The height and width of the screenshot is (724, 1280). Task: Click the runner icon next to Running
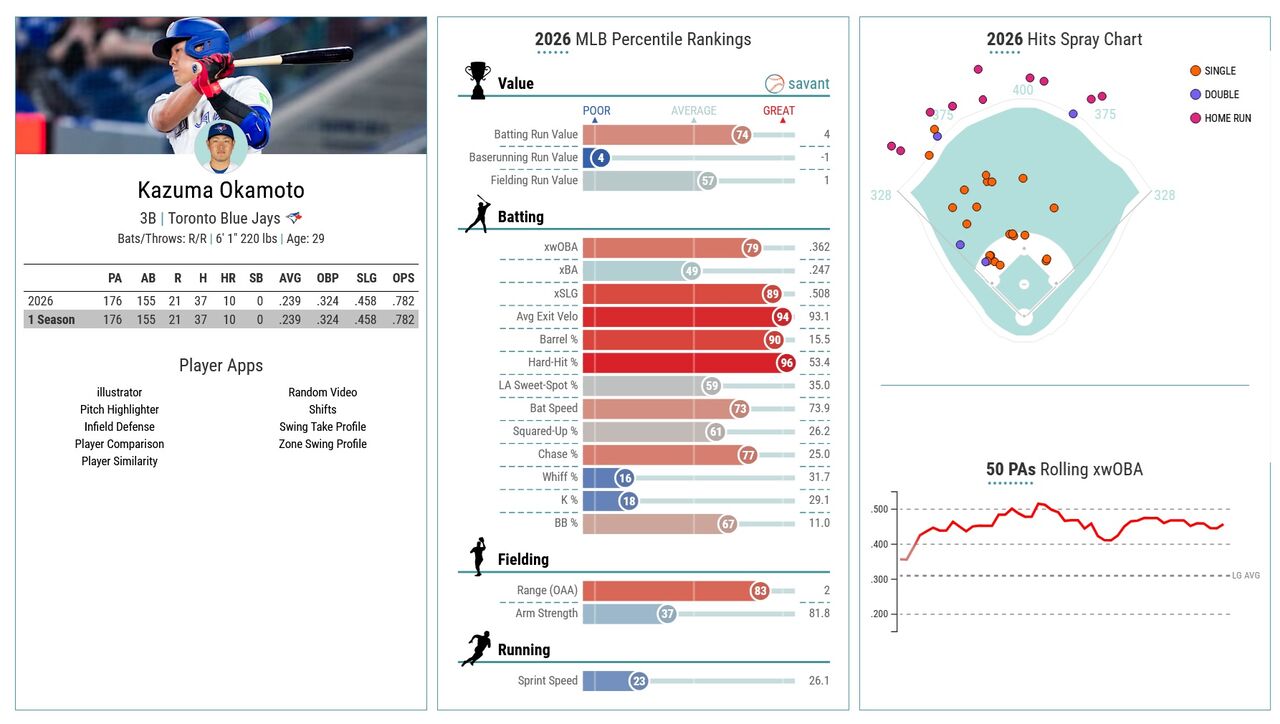476,648
